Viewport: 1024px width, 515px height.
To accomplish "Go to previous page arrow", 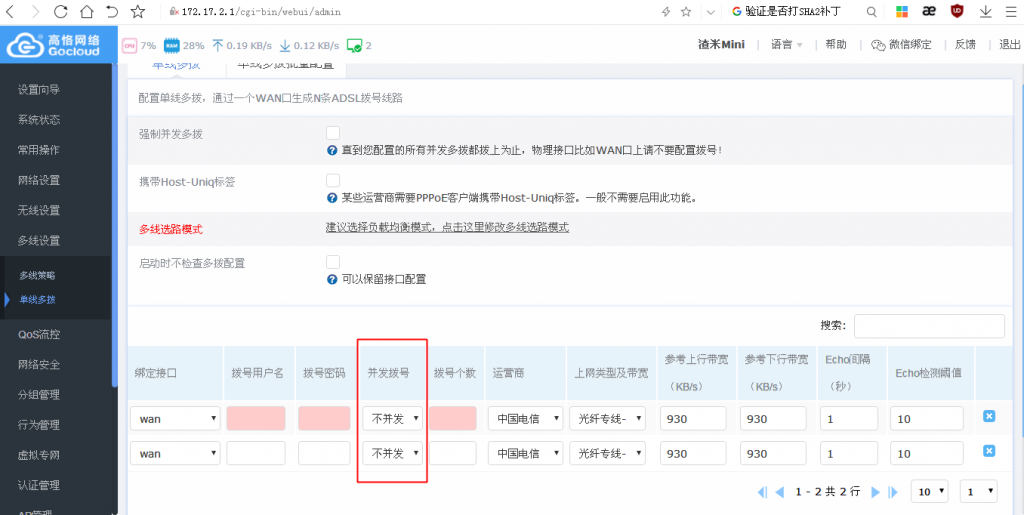I will [x=779, y=492].
